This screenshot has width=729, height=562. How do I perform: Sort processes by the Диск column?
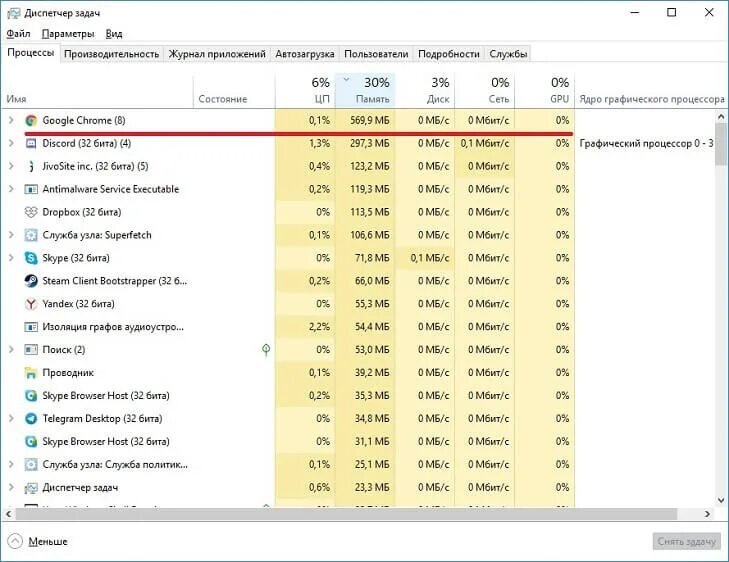tap(425, 90)
